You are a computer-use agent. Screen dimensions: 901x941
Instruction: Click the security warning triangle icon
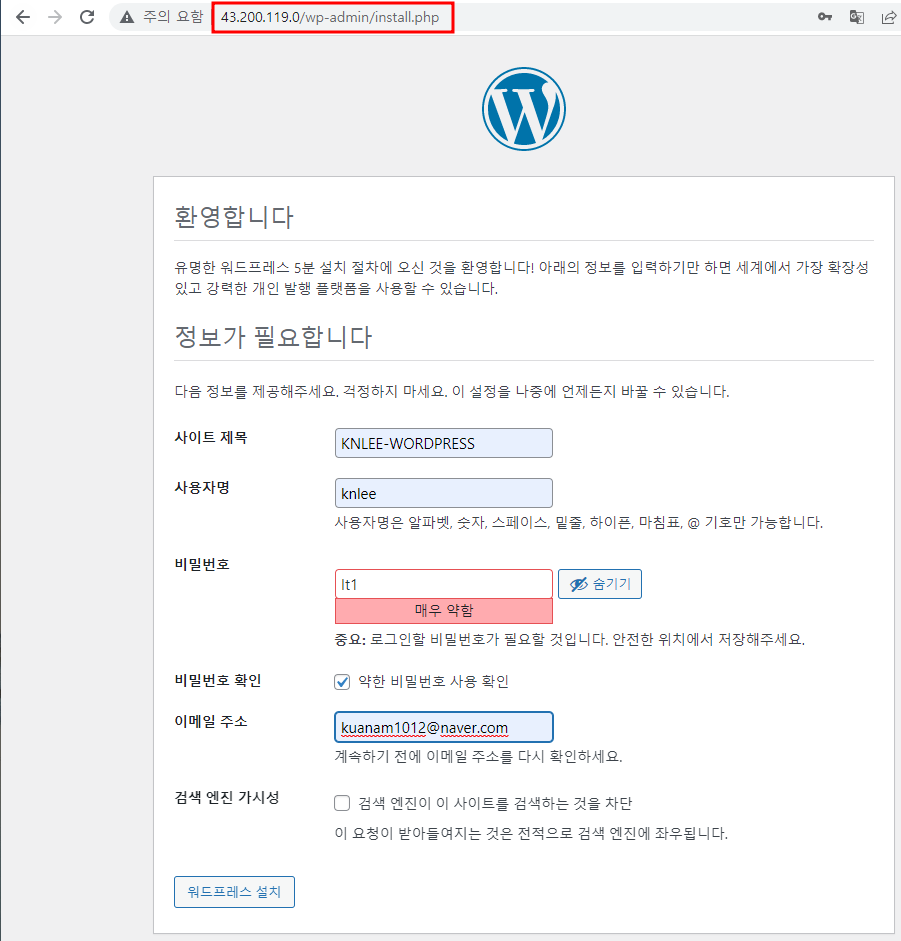pyautogui.click(x=127, y=17)
